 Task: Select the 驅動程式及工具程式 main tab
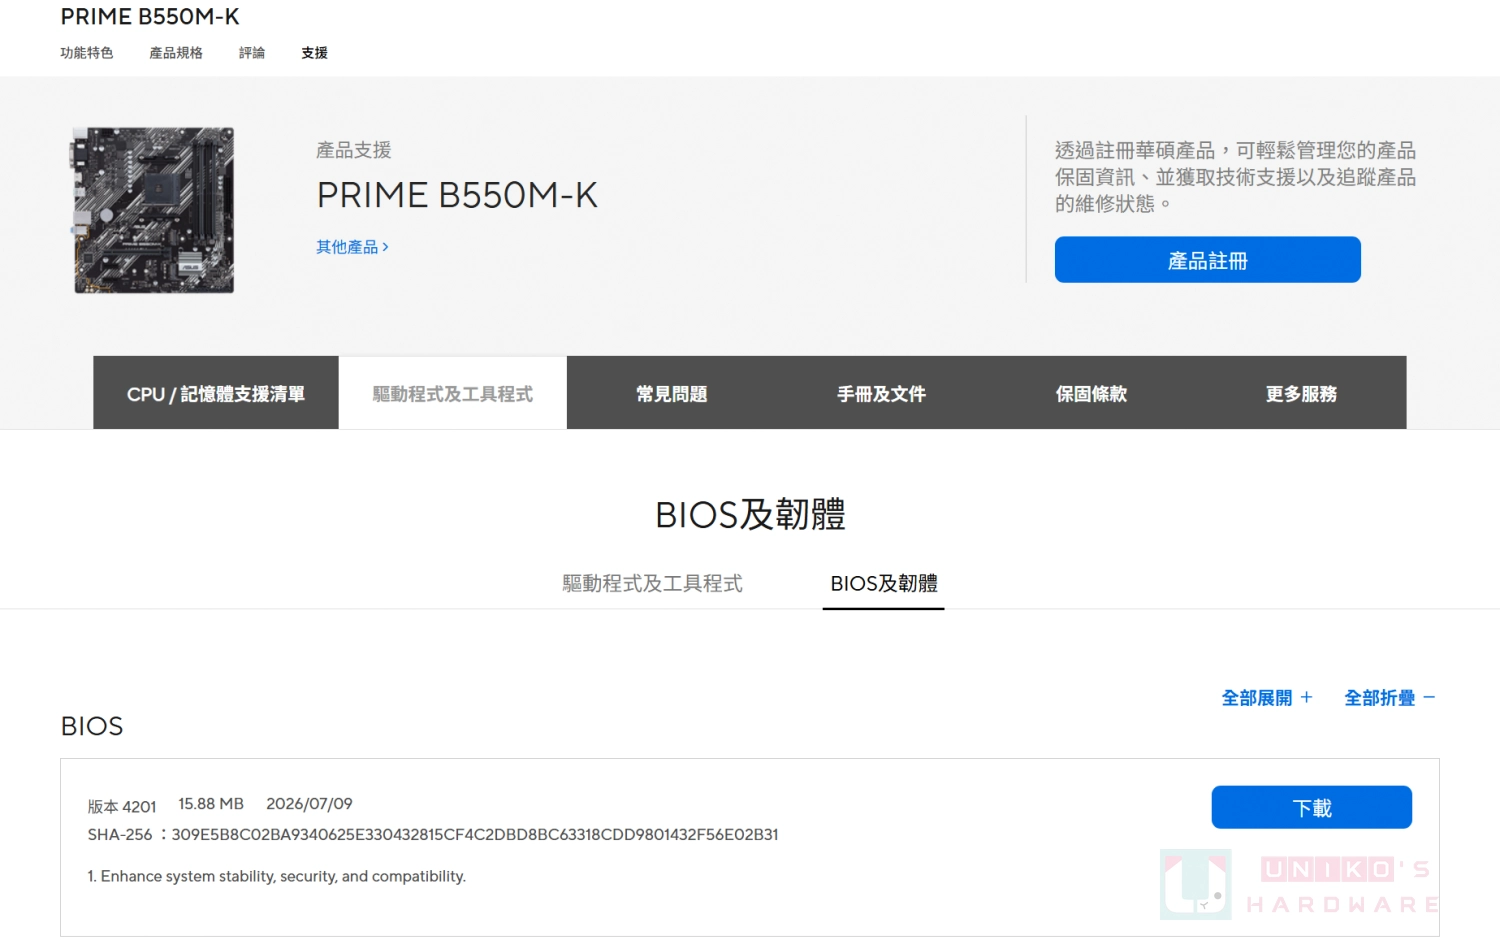coord(453,393)
